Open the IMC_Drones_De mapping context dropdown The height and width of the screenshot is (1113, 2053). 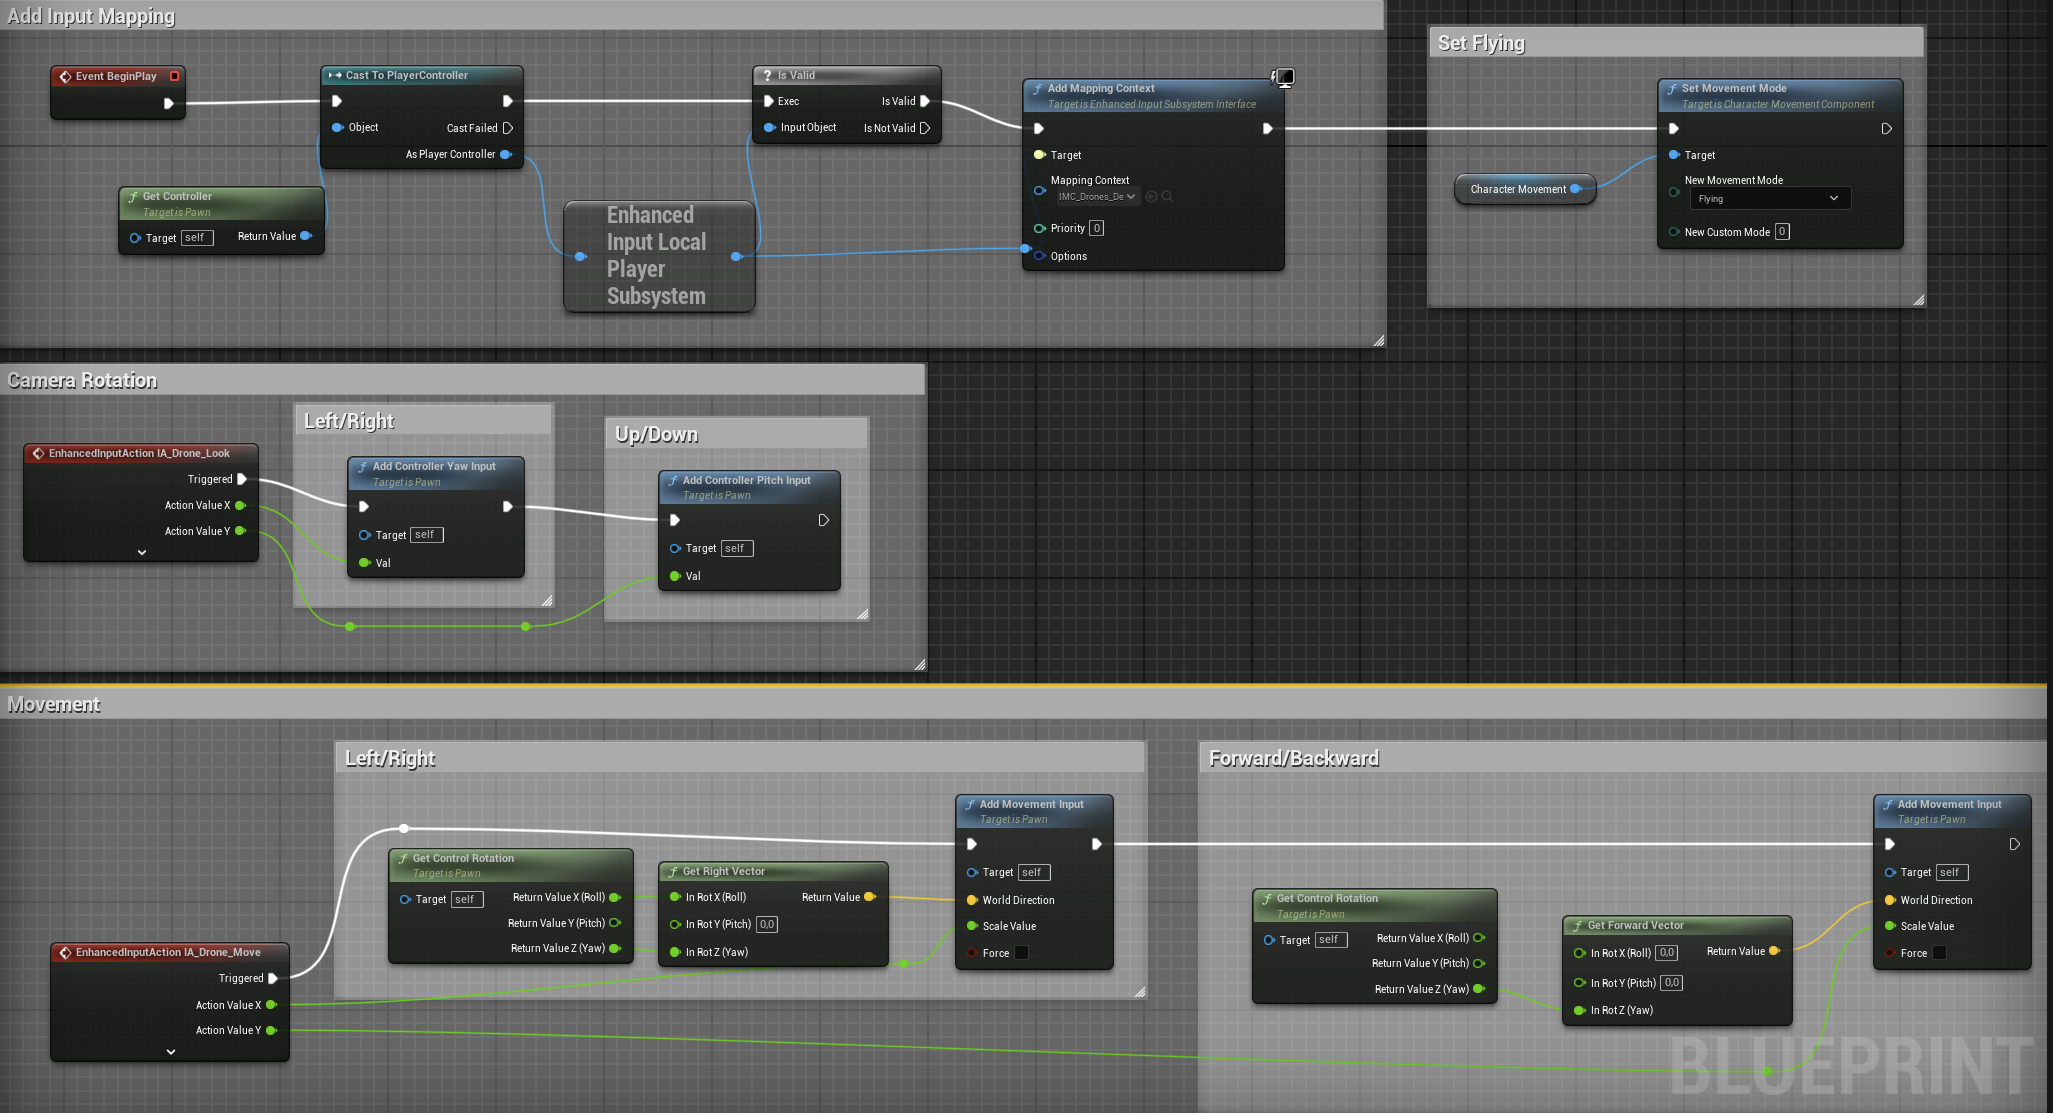pos(1097,197)
